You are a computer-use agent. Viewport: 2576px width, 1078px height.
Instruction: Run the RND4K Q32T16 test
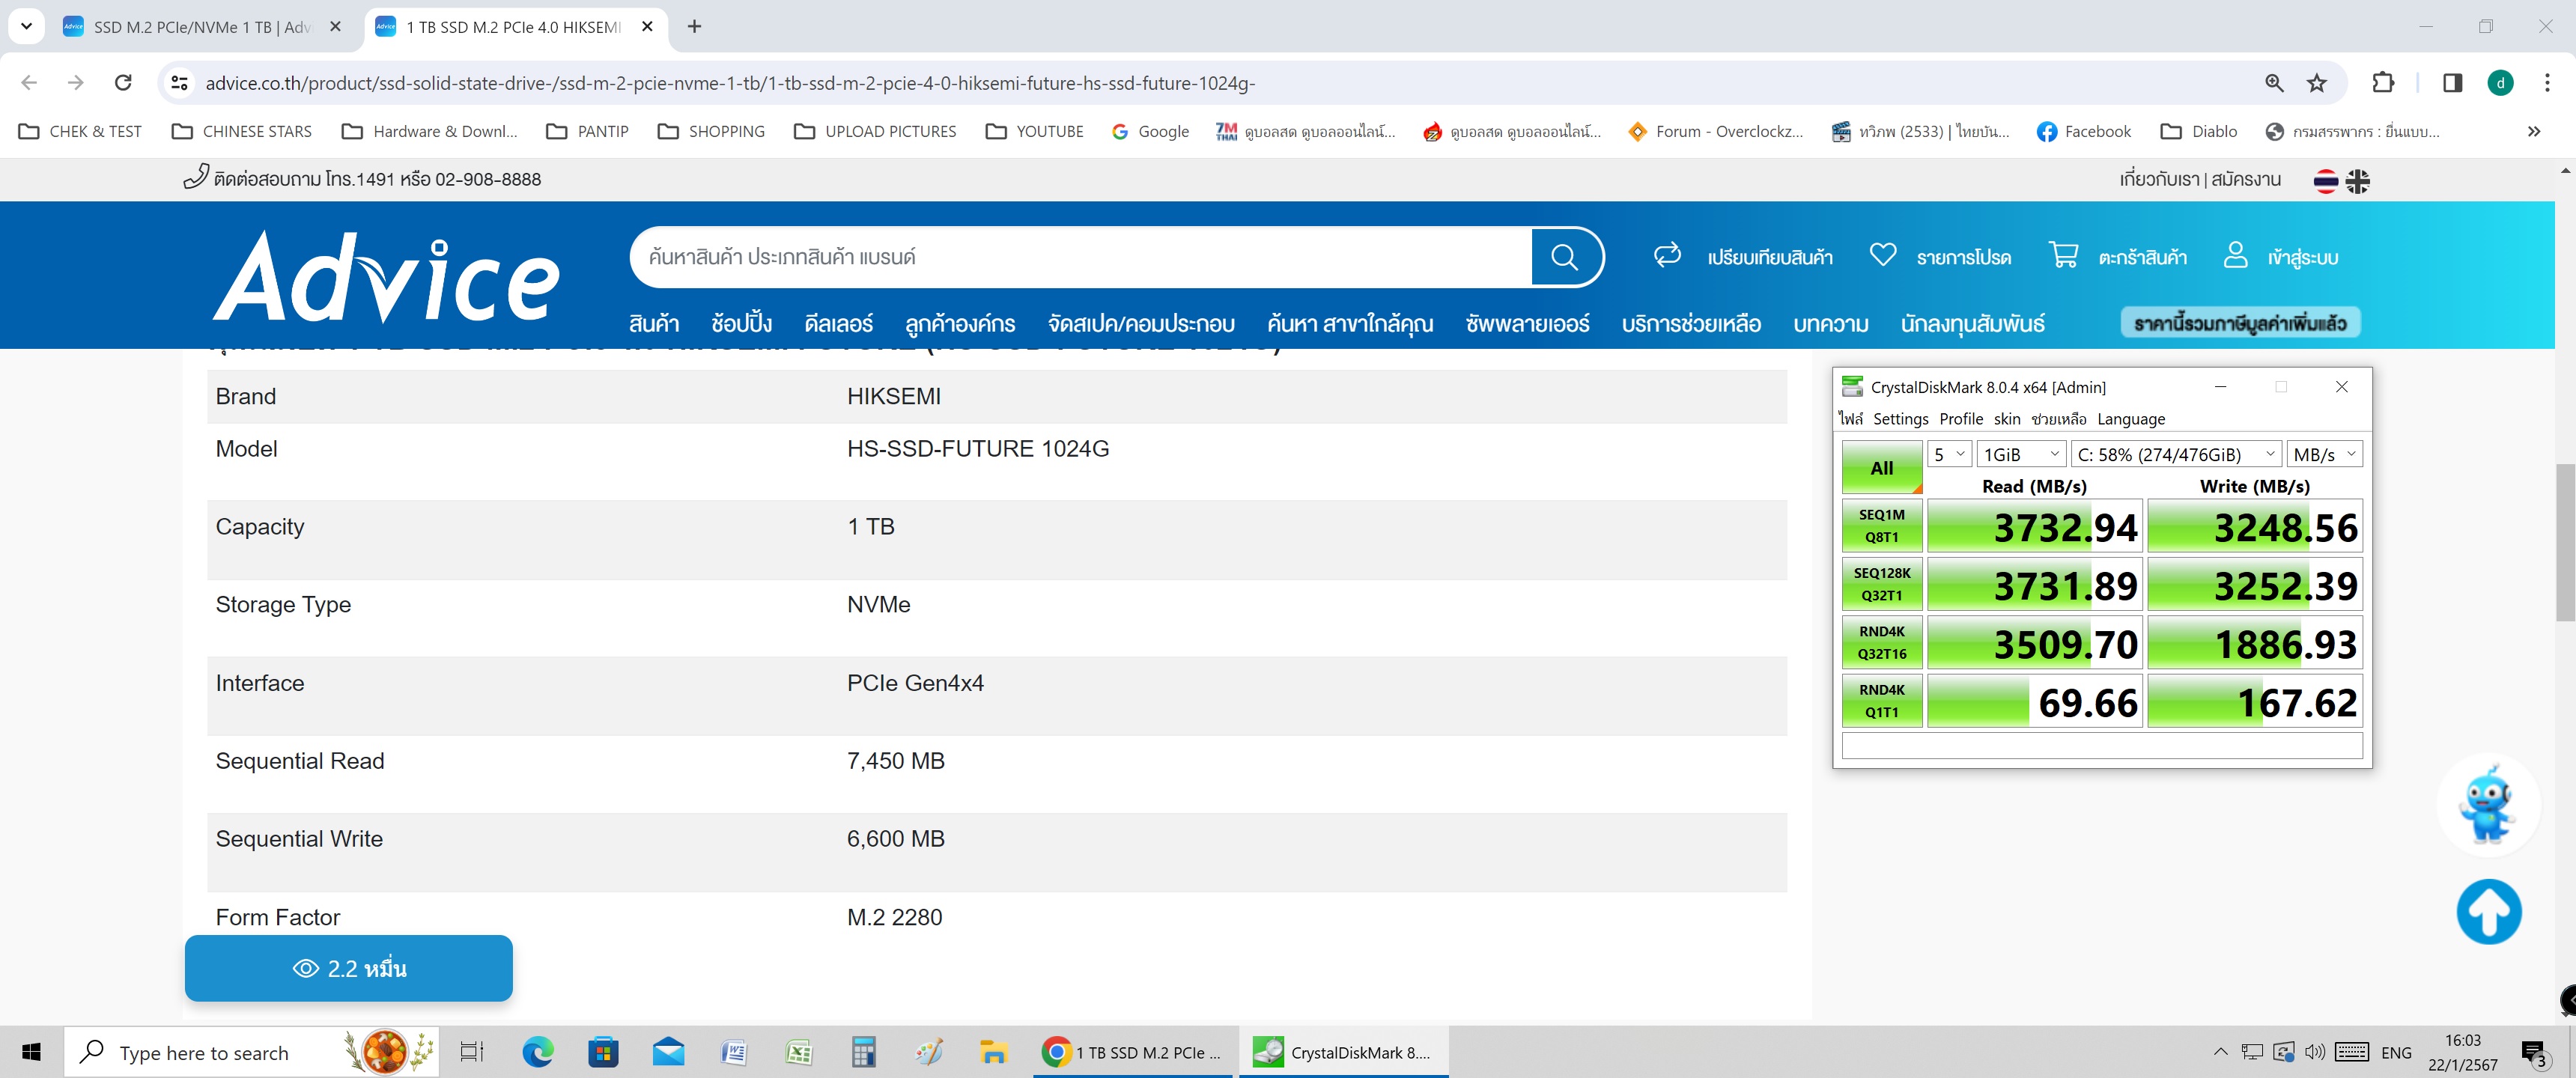1881,642
